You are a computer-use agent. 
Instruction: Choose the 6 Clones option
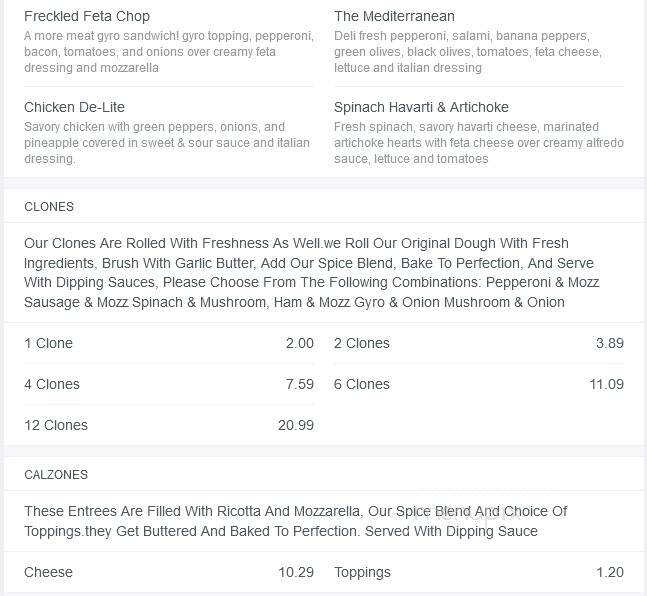pyautogui.click(x=479, y=384)
